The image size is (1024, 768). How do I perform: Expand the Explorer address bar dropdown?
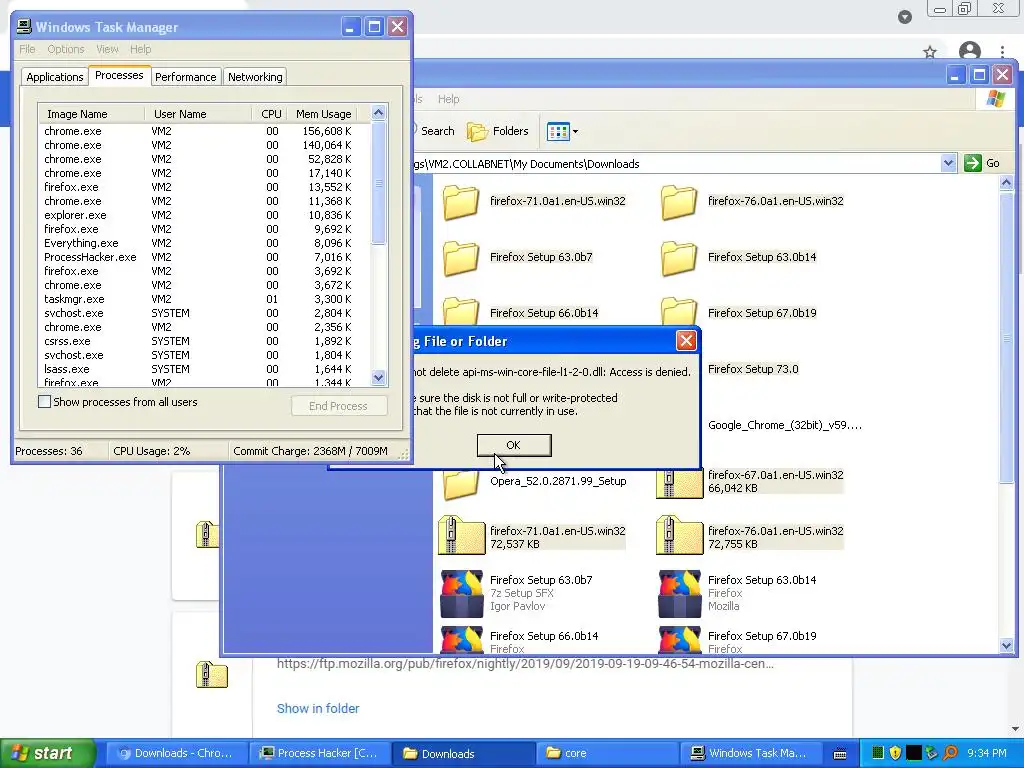(x=948, y=163)
